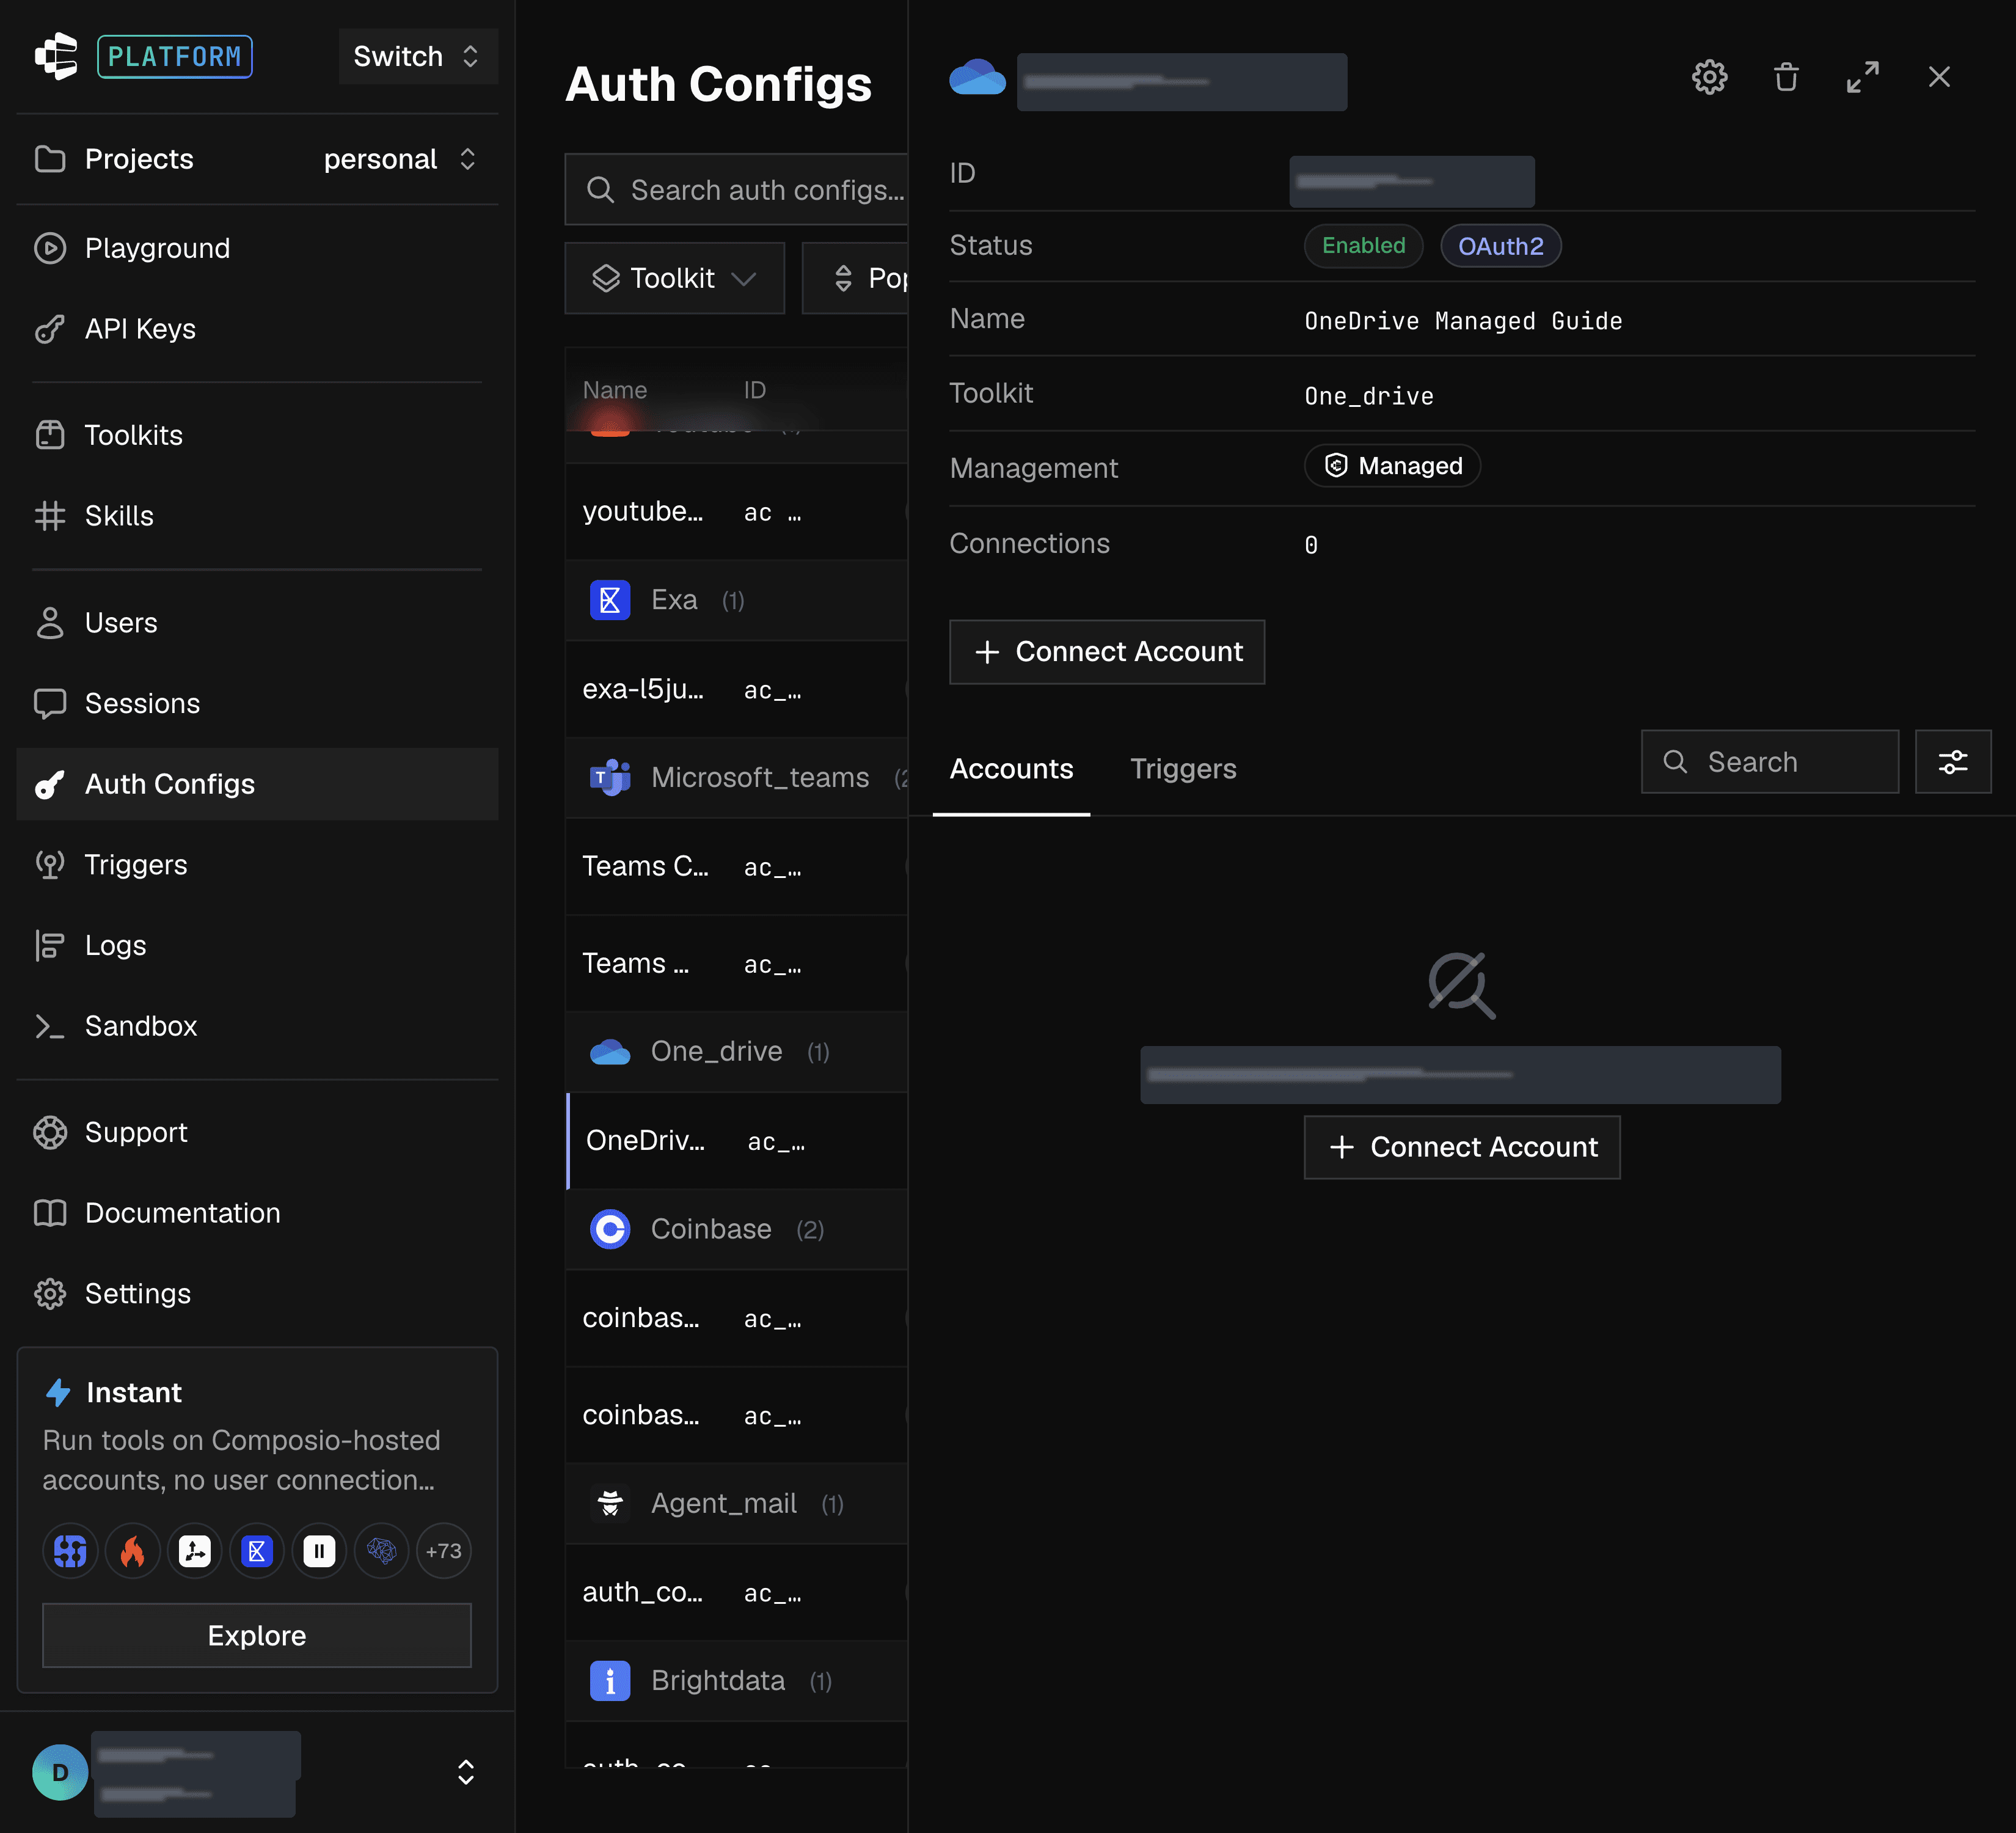Viewport: 2016px width, 1833px height.
Task: Open Sessions from the sidebar
Action: pos(258,703)
